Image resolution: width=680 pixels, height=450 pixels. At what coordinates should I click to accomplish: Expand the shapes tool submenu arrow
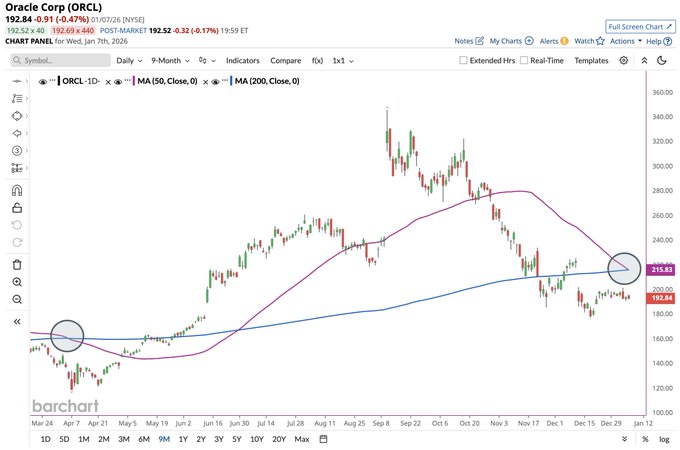tap(27, 116)
